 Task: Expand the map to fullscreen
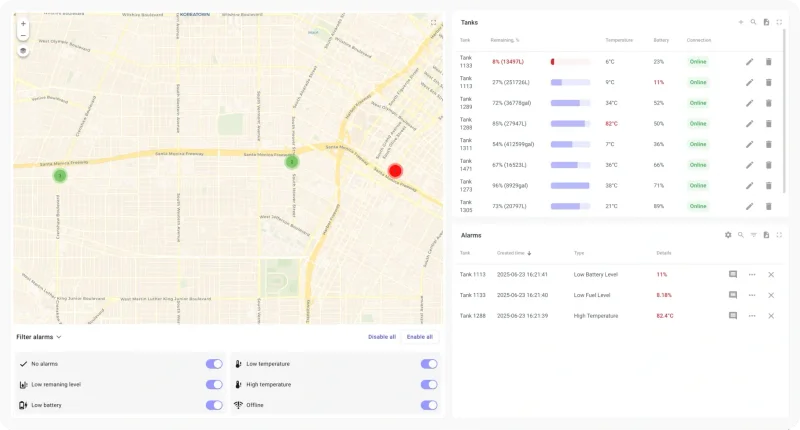(433, 22)
